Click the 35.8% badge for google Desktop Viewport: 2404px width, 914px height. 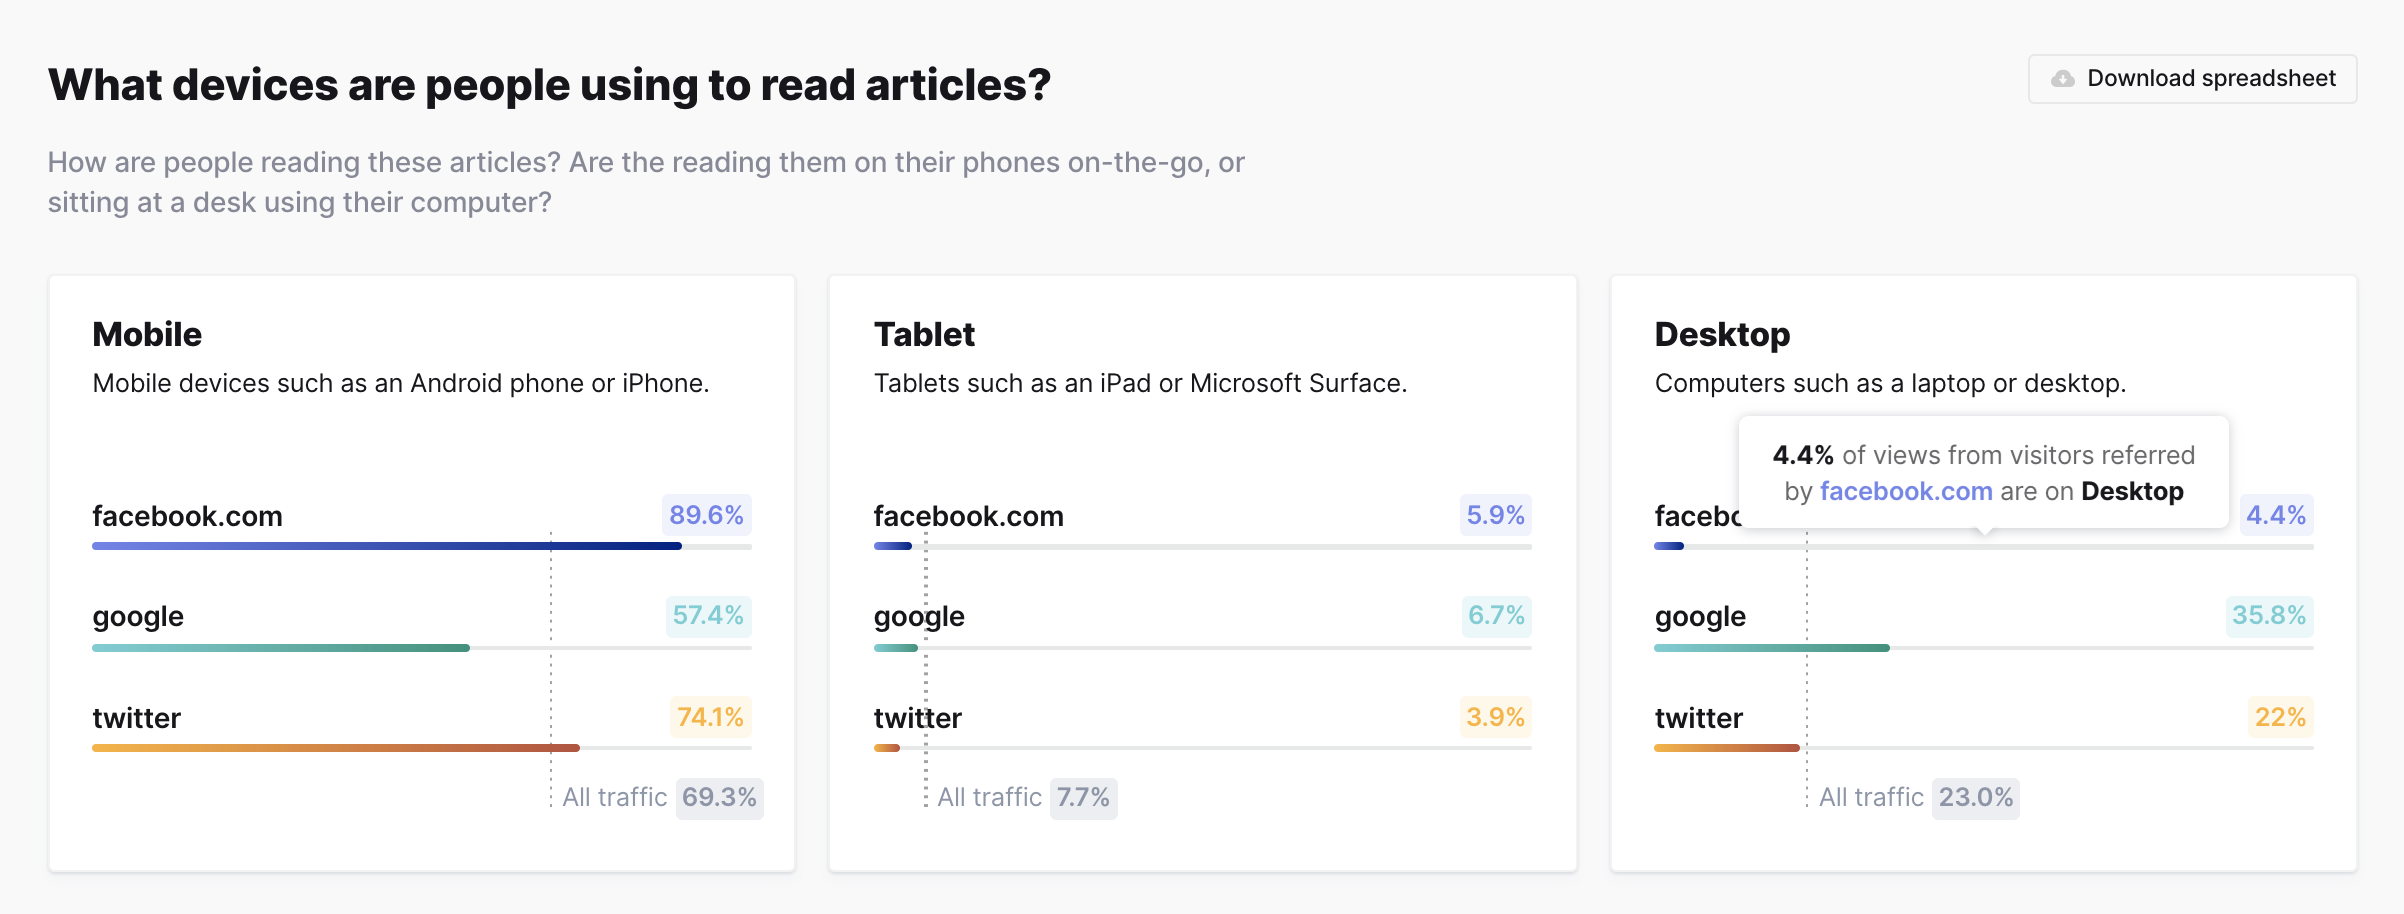tap(2272, 617)
